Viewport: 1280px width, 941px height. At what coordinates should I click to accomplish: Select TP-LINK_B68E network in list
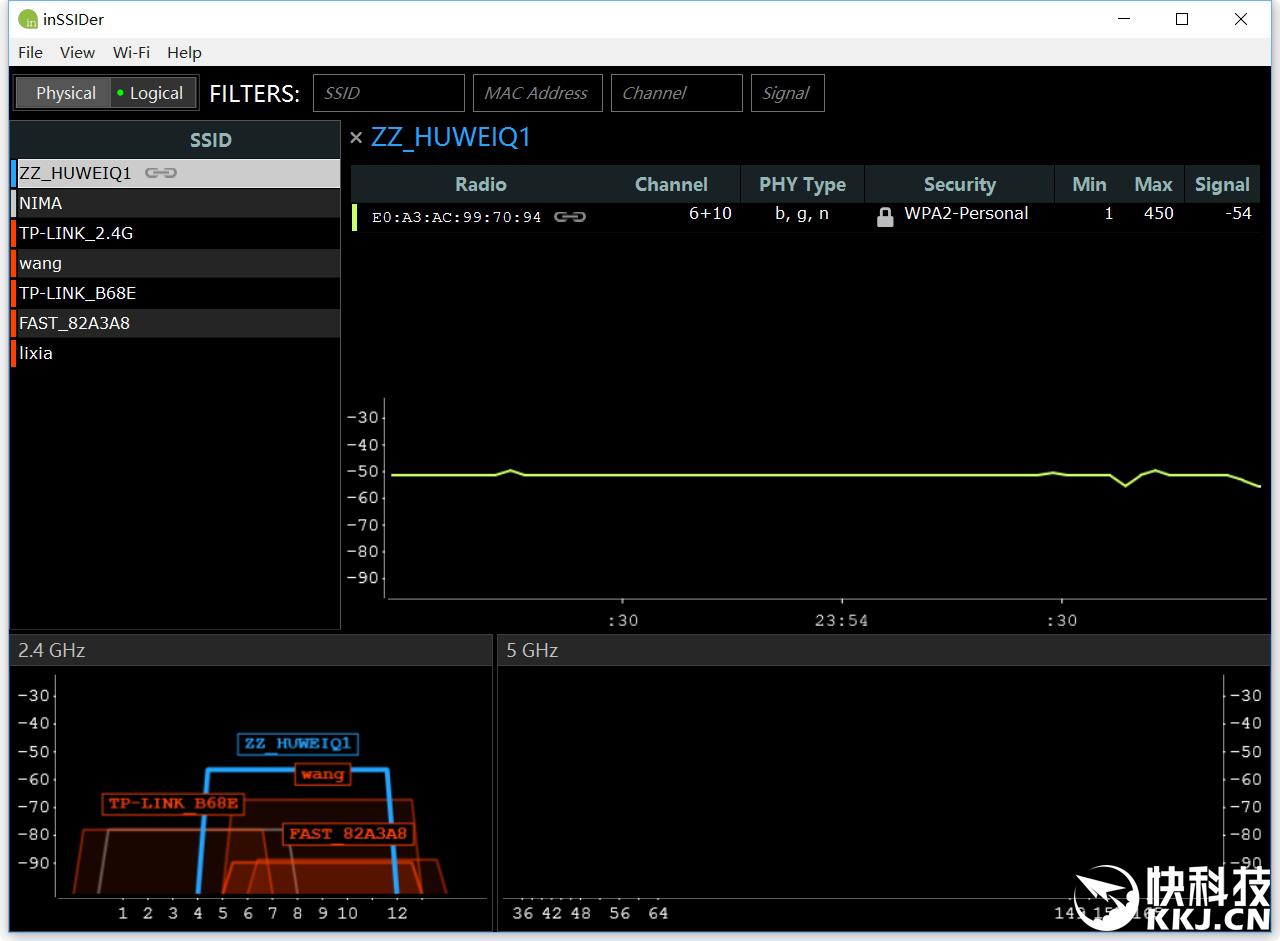point(176,293)
